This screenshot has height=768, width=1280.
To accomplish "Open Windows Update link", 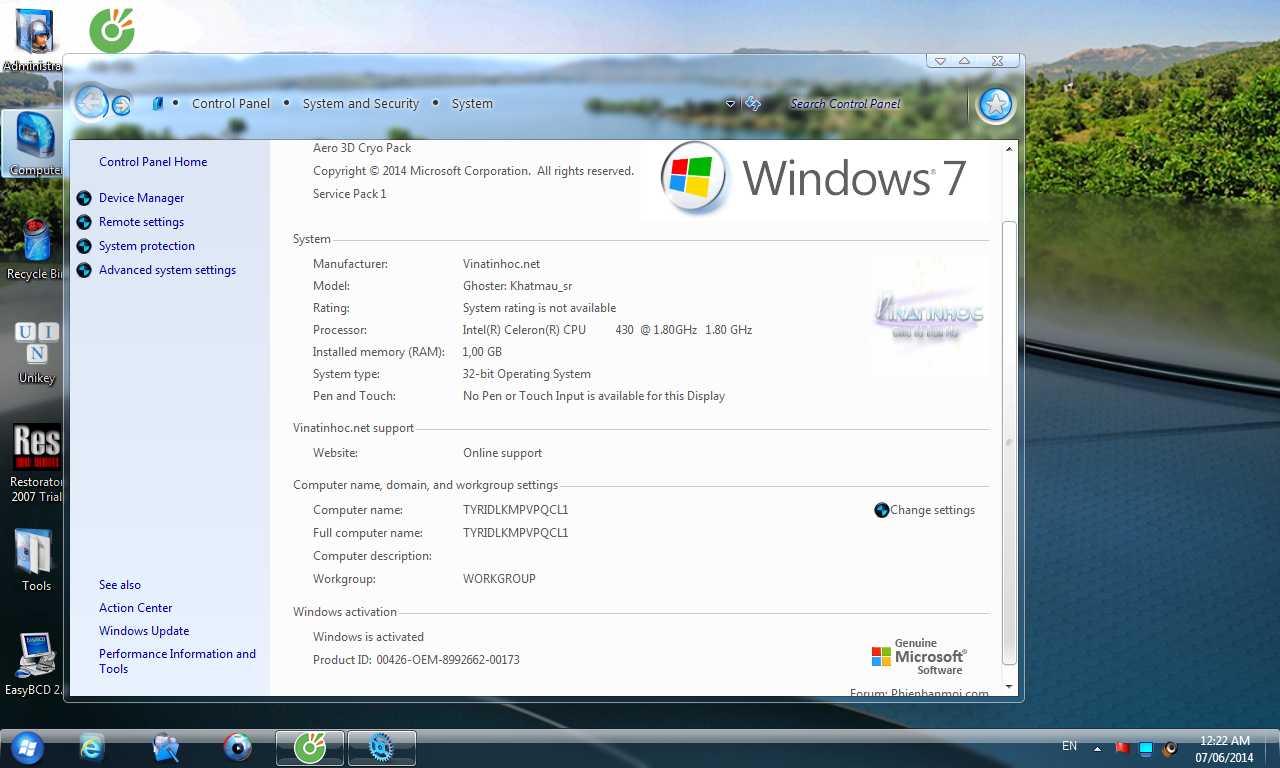I will tap(144, 631).
